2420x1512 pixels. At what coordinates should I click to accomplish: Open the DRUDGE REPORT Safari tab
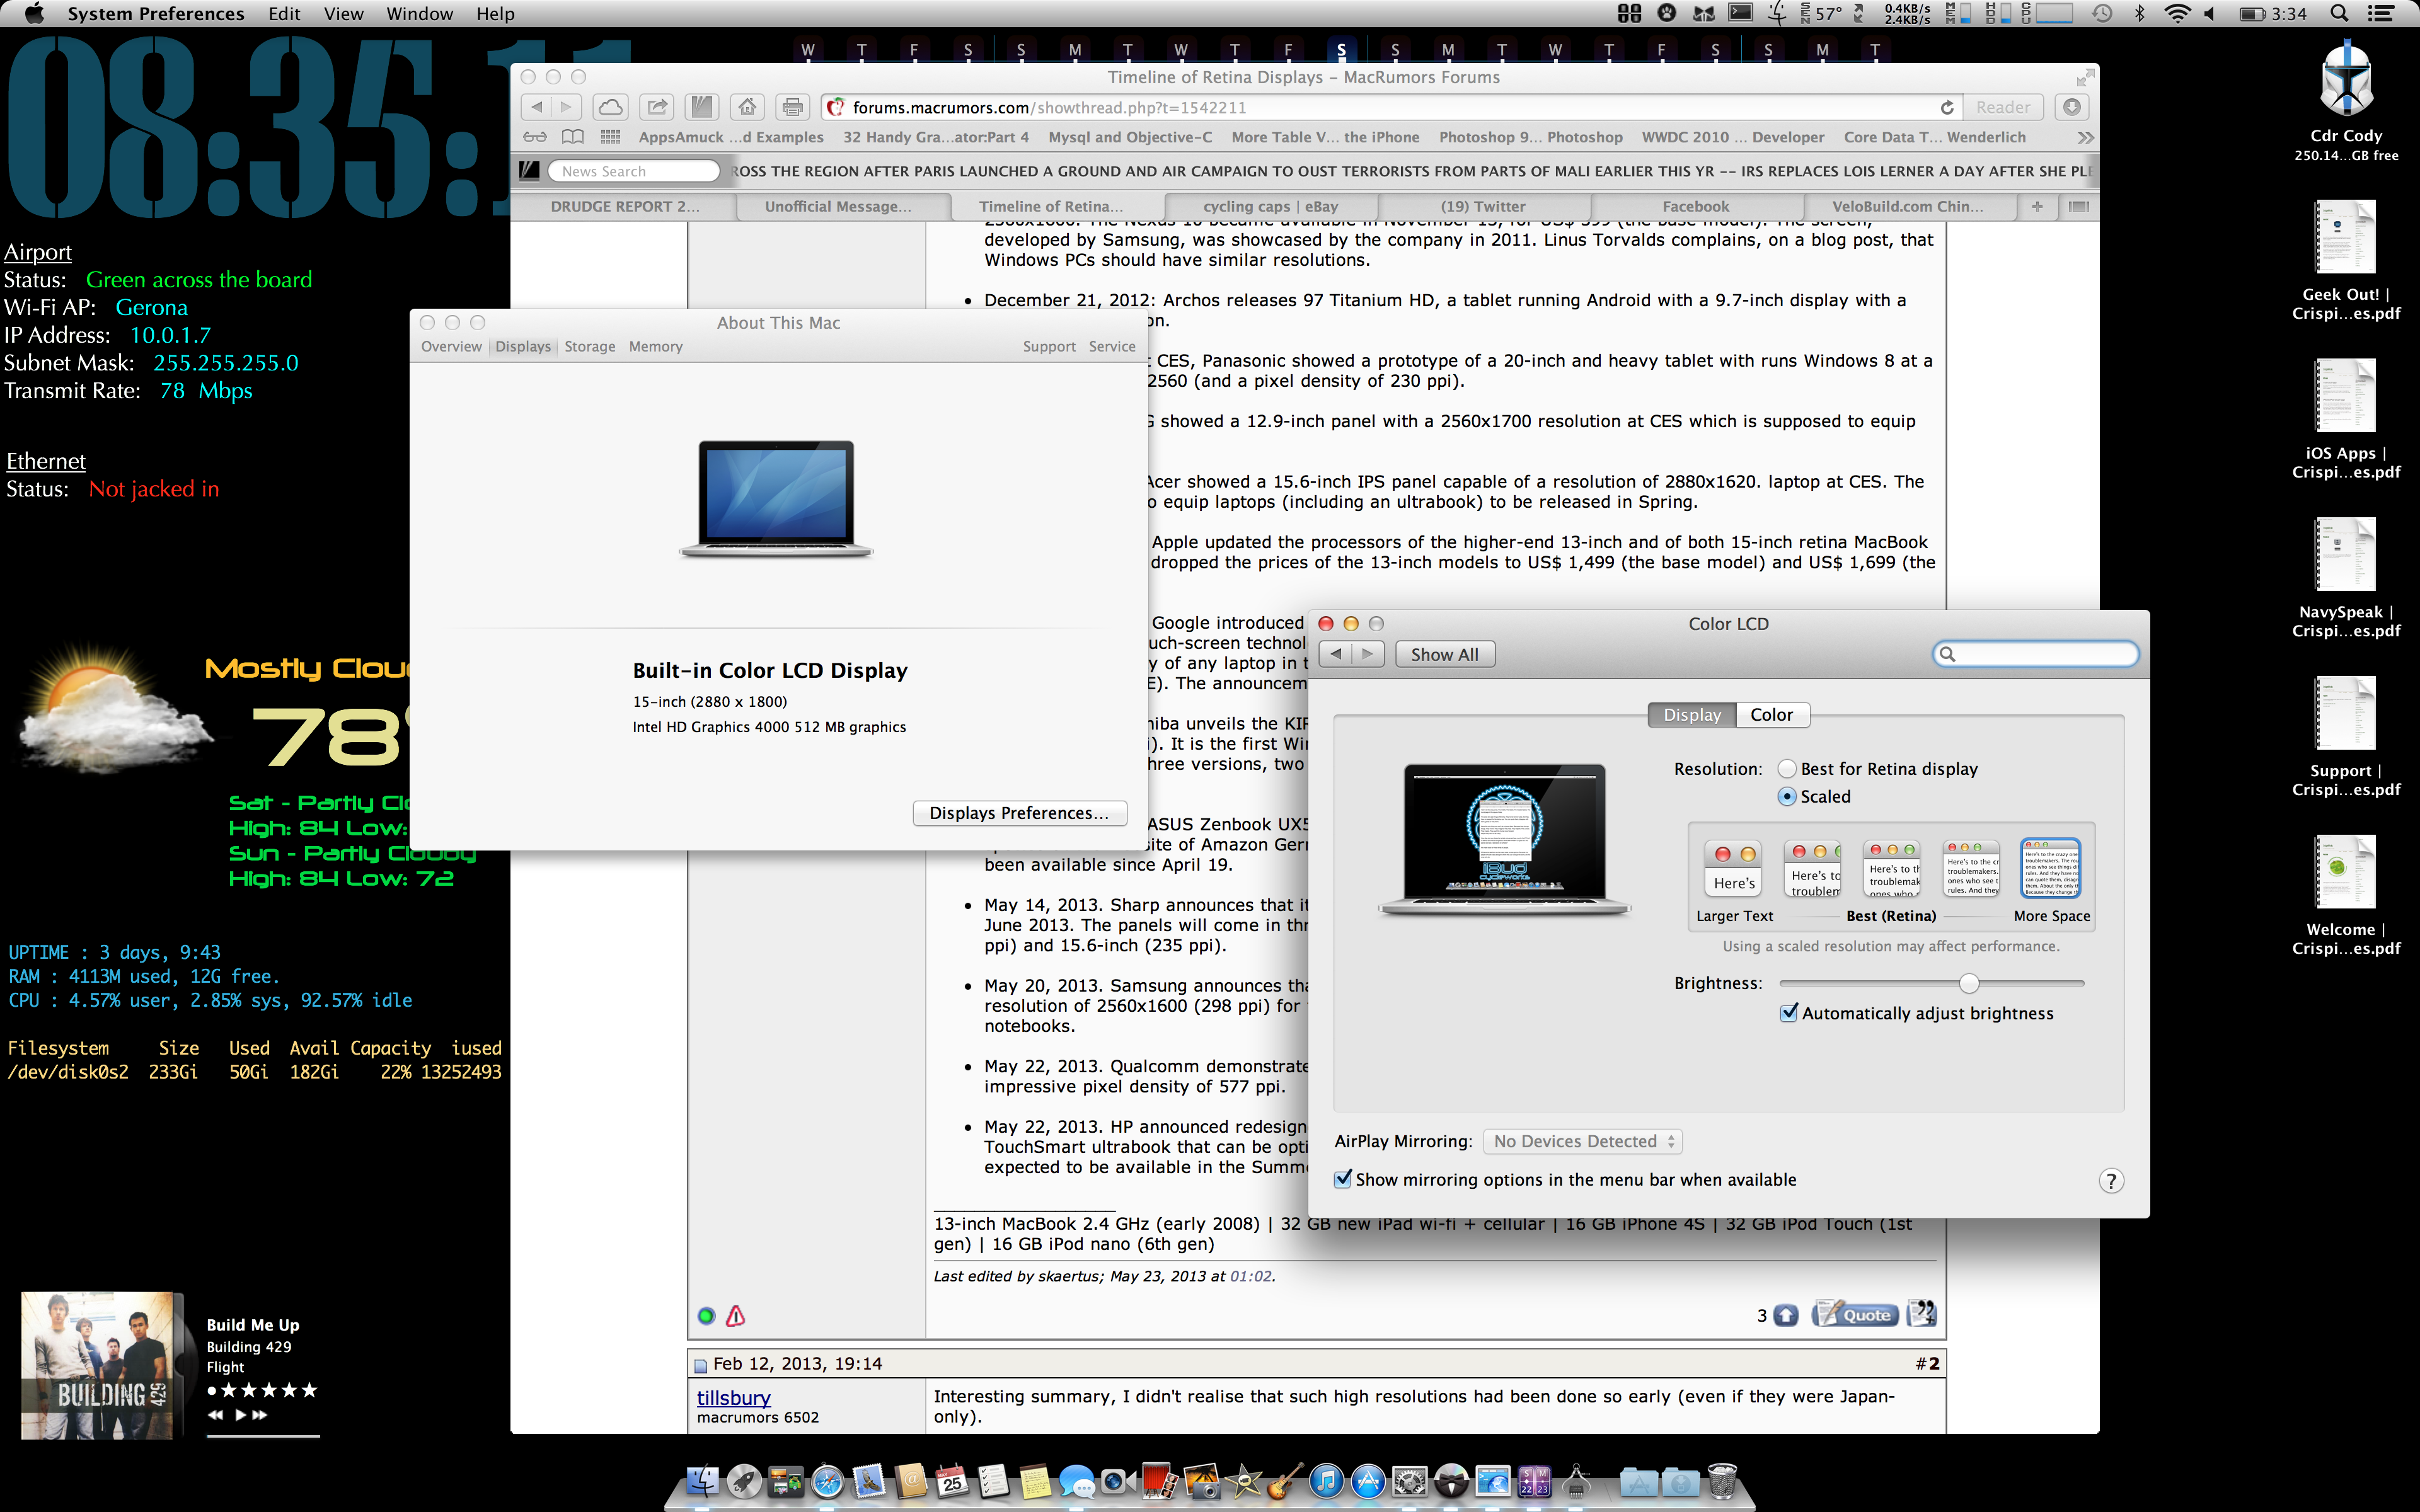(x=624, y=206)
